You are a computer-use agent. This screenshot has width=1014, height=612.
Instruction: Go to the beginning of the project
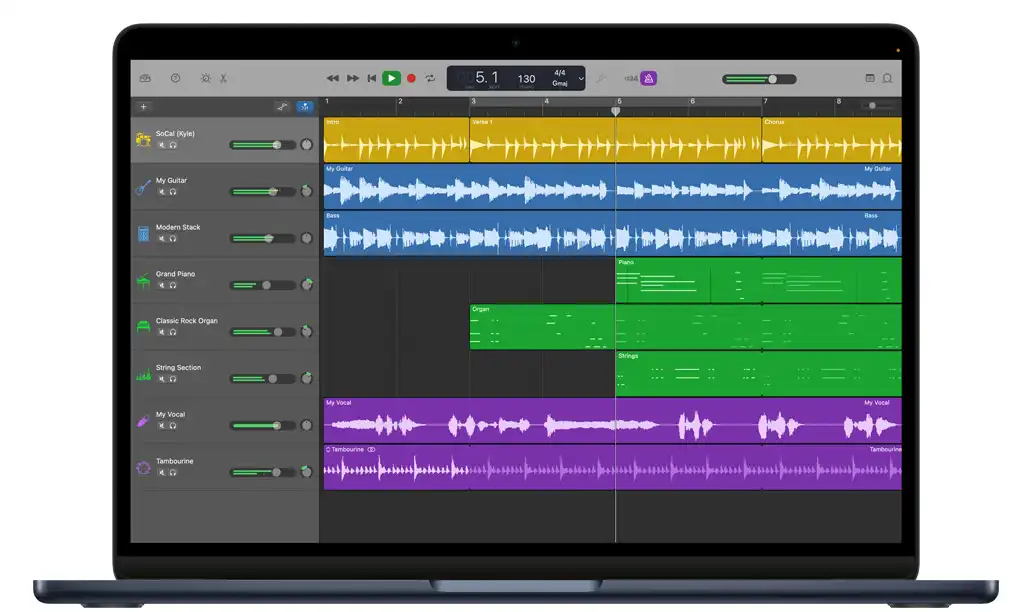372,78
